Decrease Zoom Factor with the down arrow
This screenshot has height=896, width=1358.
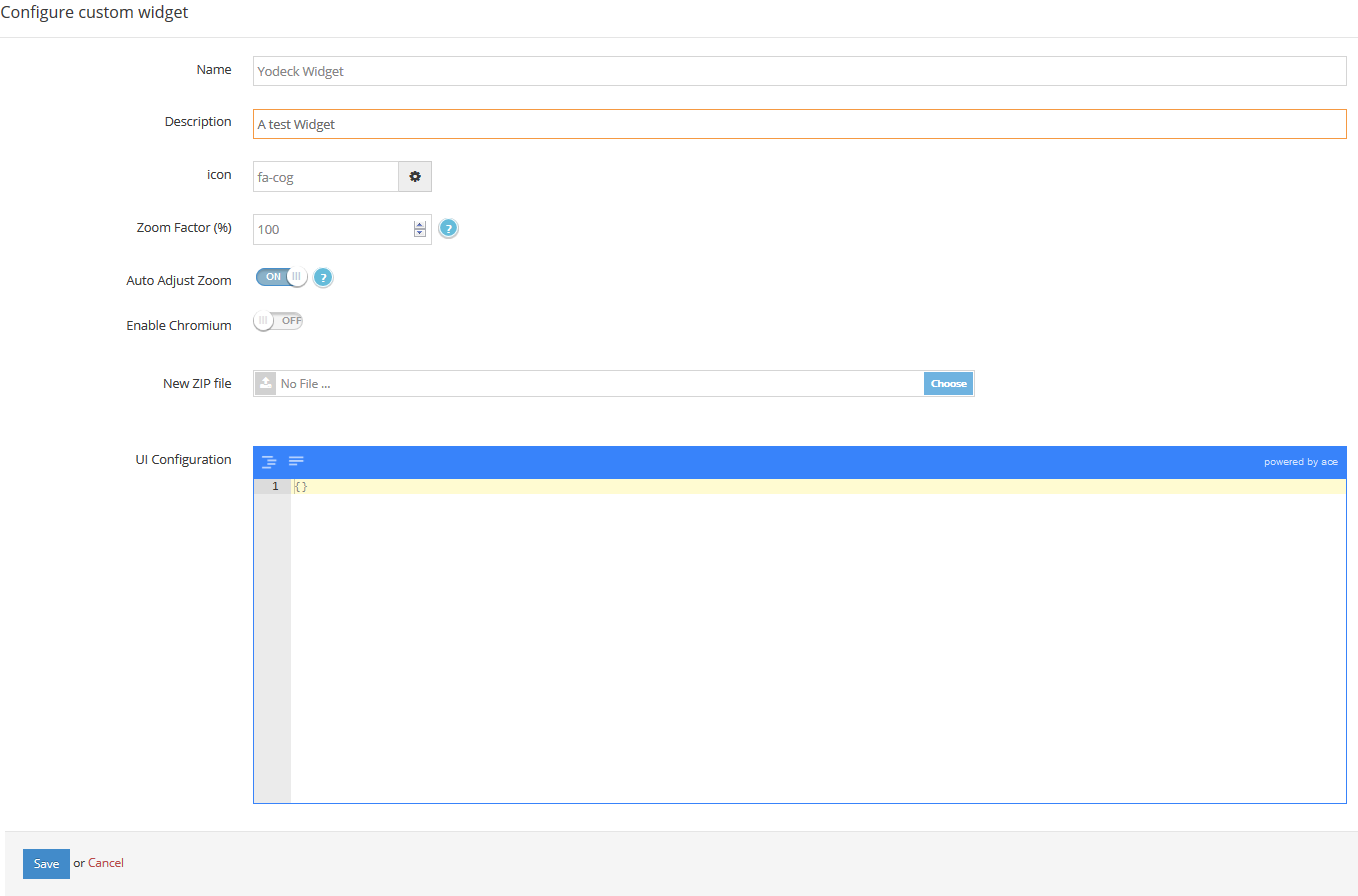coord(420,234)
